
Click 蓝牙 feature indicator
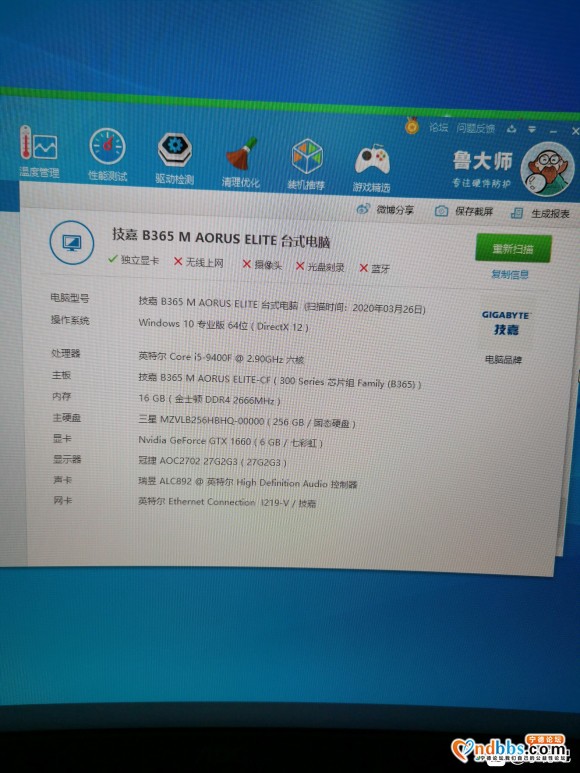pos(375,268)
